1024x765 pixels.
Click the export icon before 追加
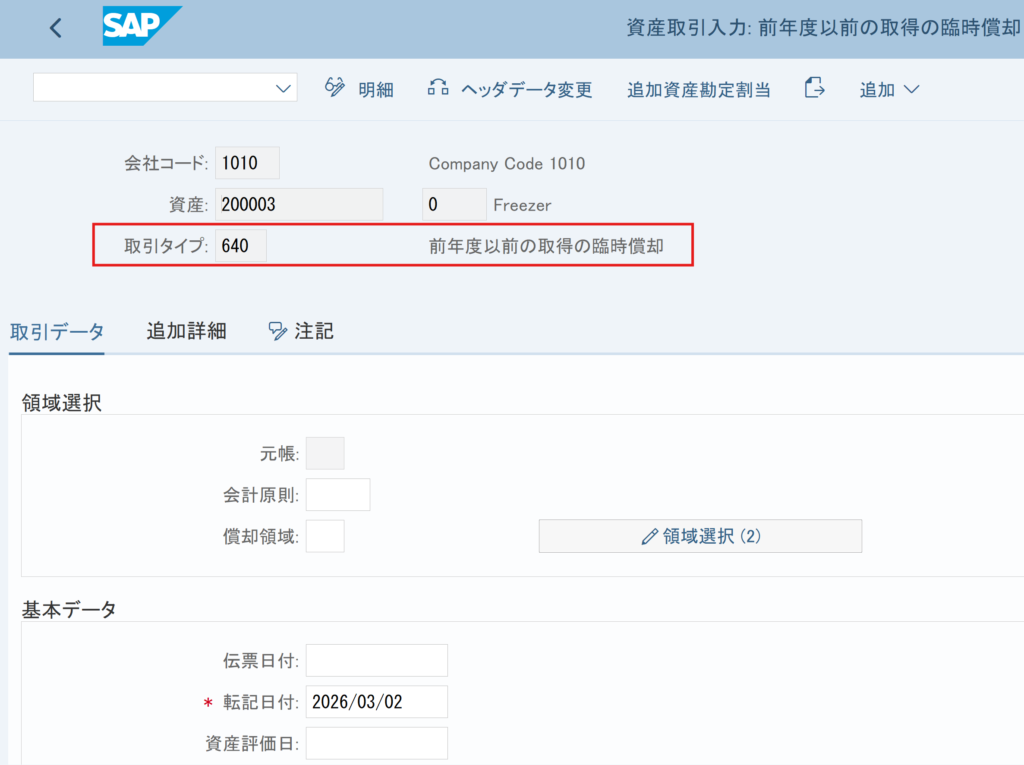tap(815, 88)
